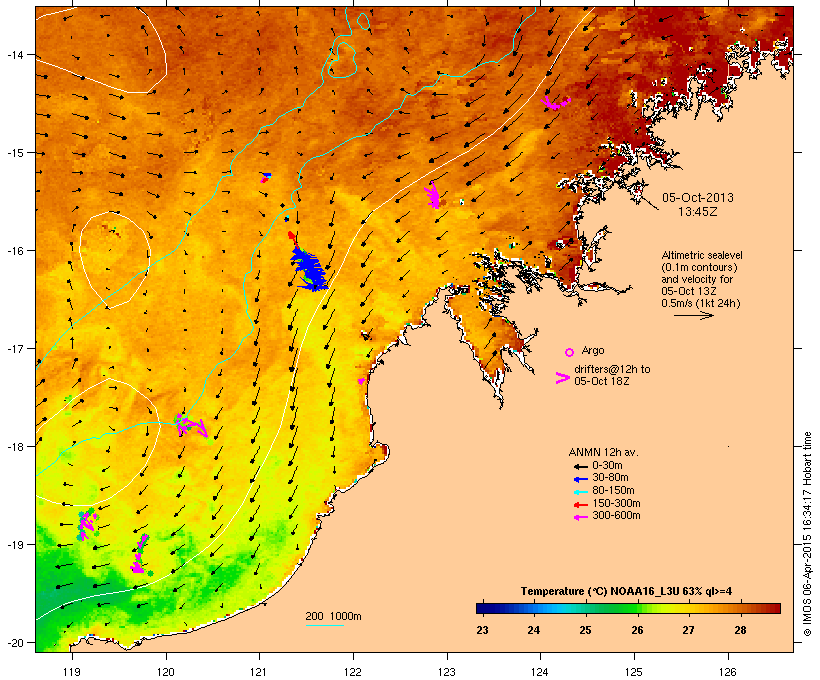Click the date label 05-Oct-2013
The image size is (820, 680).
coord(698,198)
